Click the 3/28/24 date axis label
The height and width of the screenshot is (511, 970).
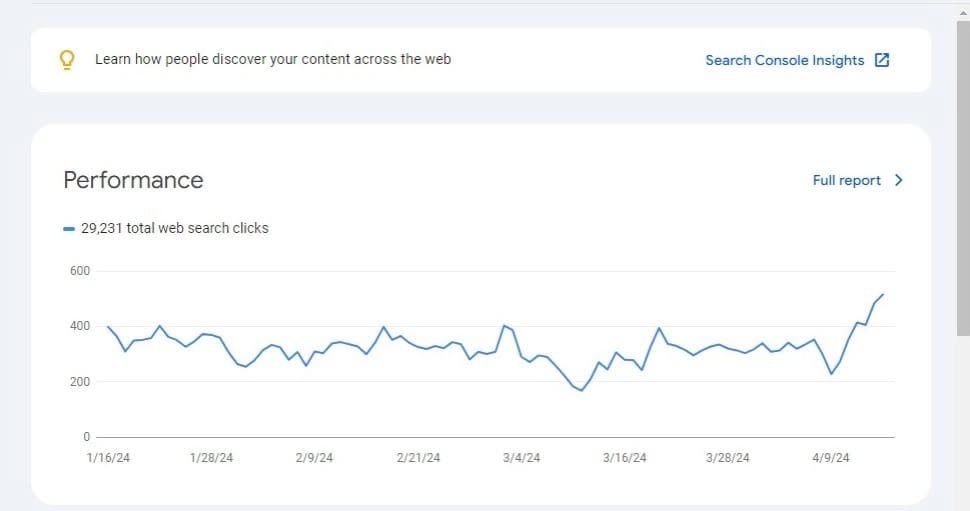[728, 458]
